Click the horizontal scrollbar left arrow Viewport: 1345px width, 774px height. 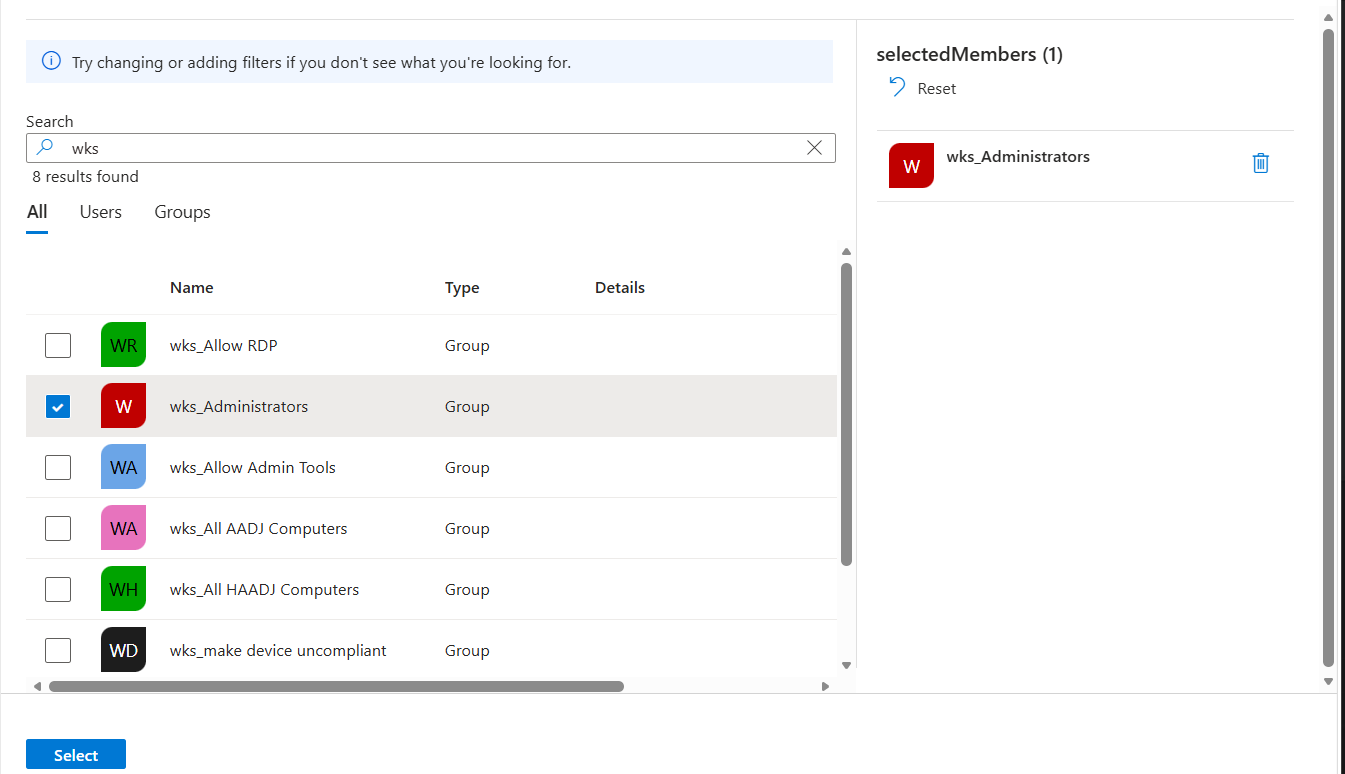click(37, 686)
